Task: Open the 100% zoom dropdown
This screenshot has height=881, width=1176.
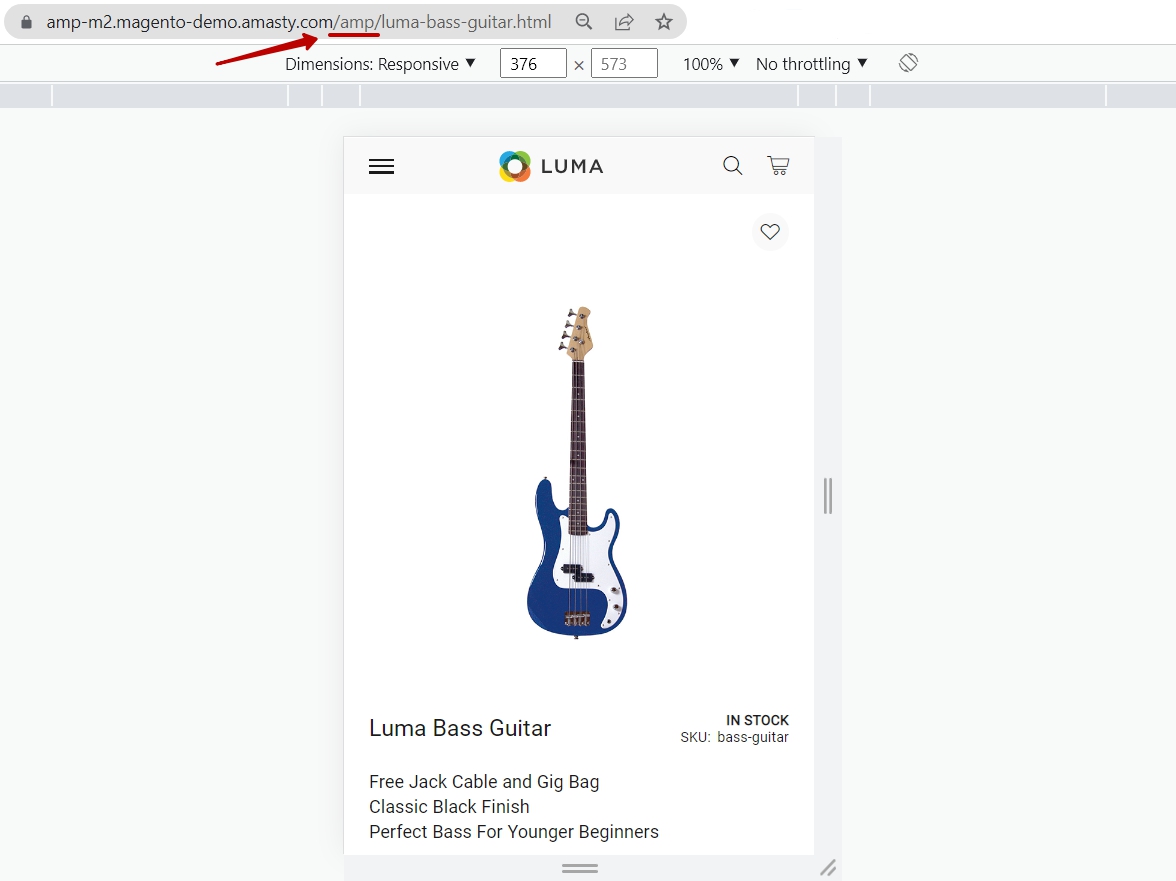Action: (x=711, y=64)
